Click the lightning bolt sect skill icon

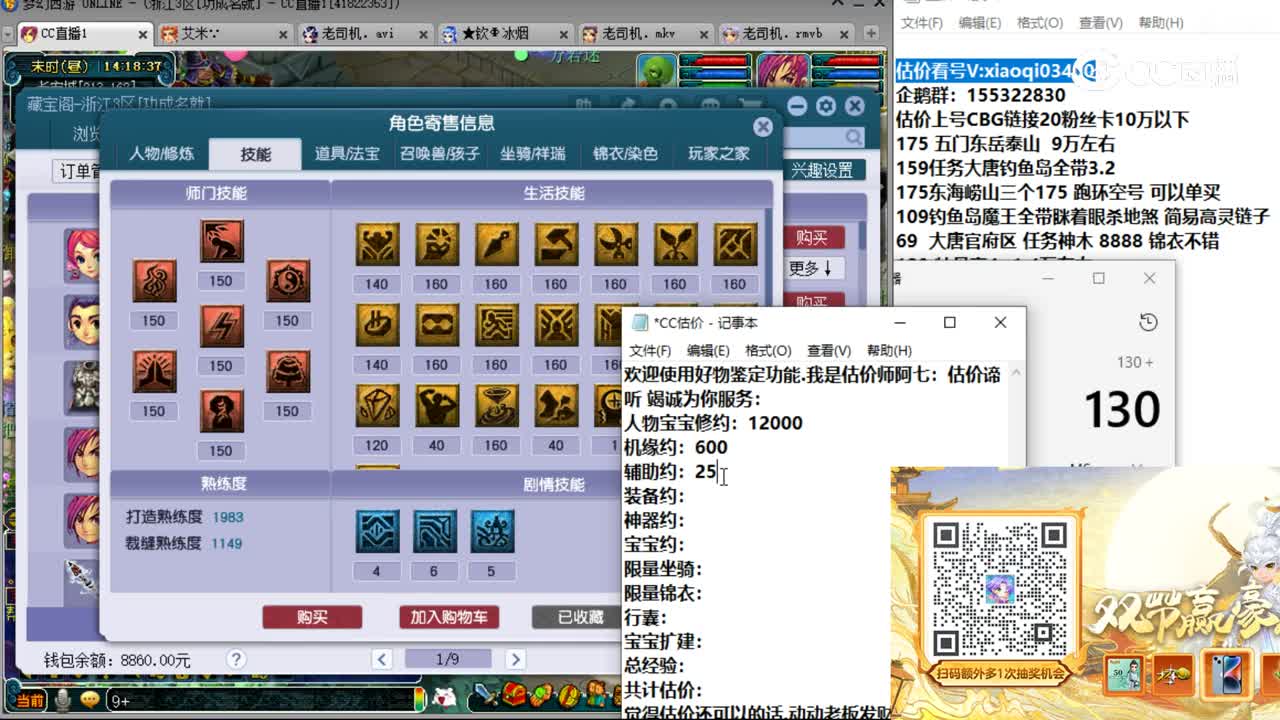tap(221, 326)
